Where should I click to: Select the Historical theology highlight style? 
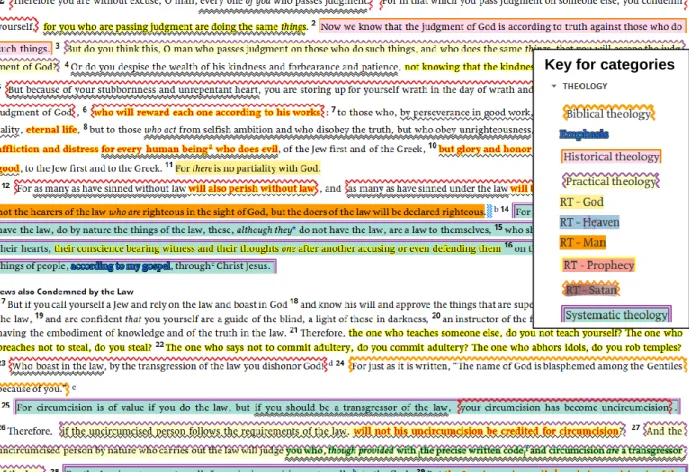point(611,157)
